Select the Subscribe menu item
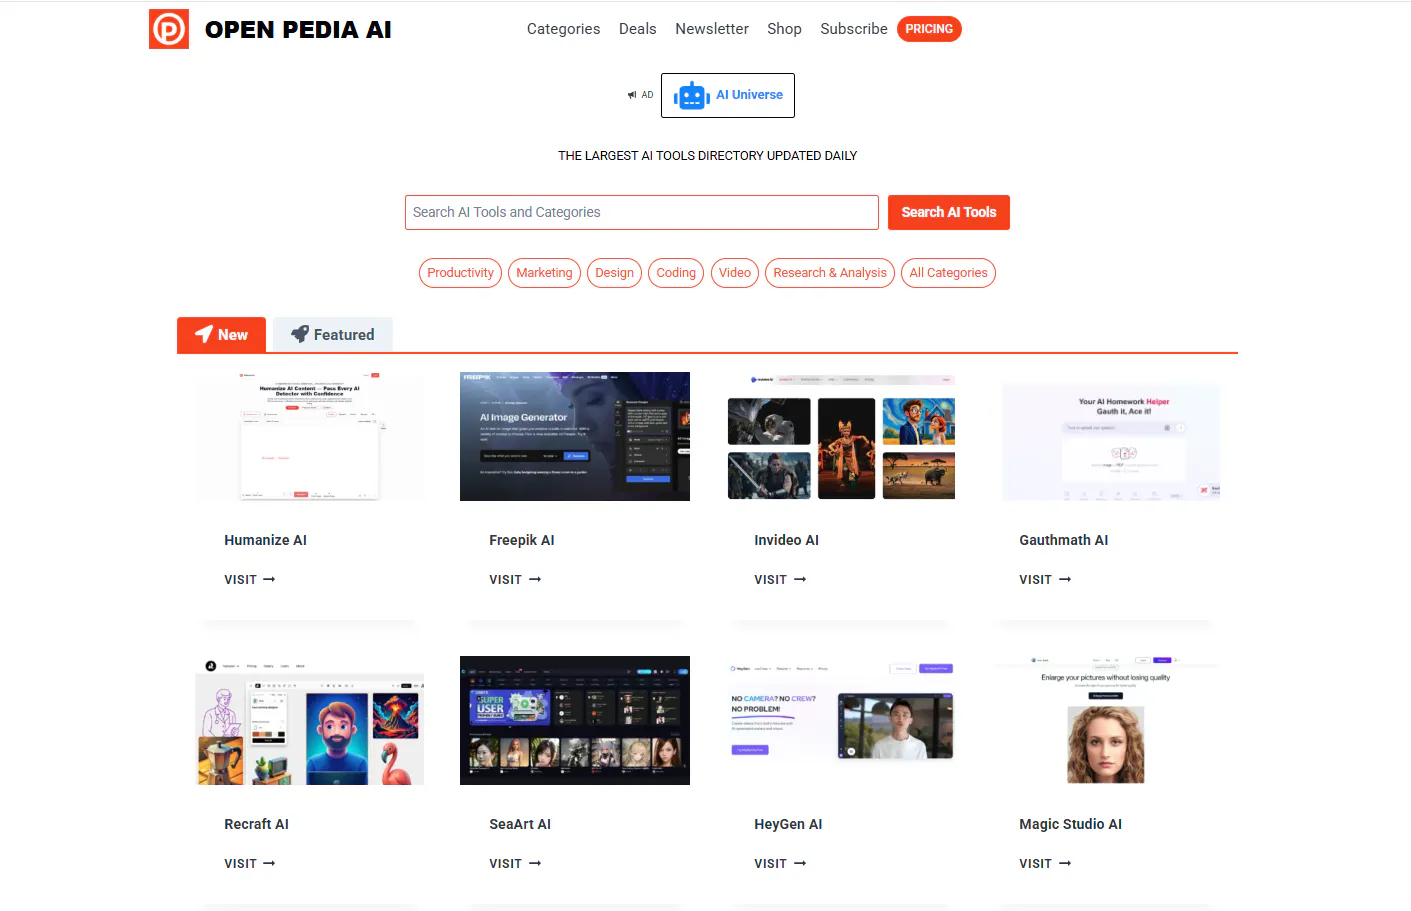1411x911 pixels. (x=854, y=29)
